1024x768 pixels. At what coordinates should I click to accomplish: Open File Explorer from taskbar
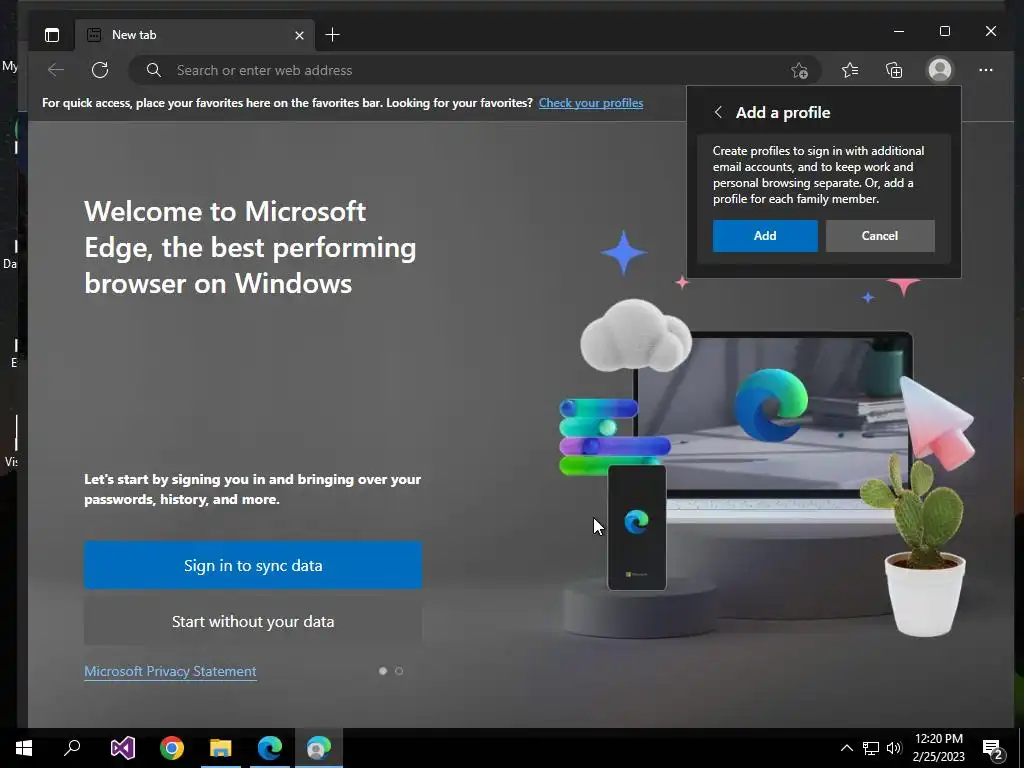(x=221, y=748)
